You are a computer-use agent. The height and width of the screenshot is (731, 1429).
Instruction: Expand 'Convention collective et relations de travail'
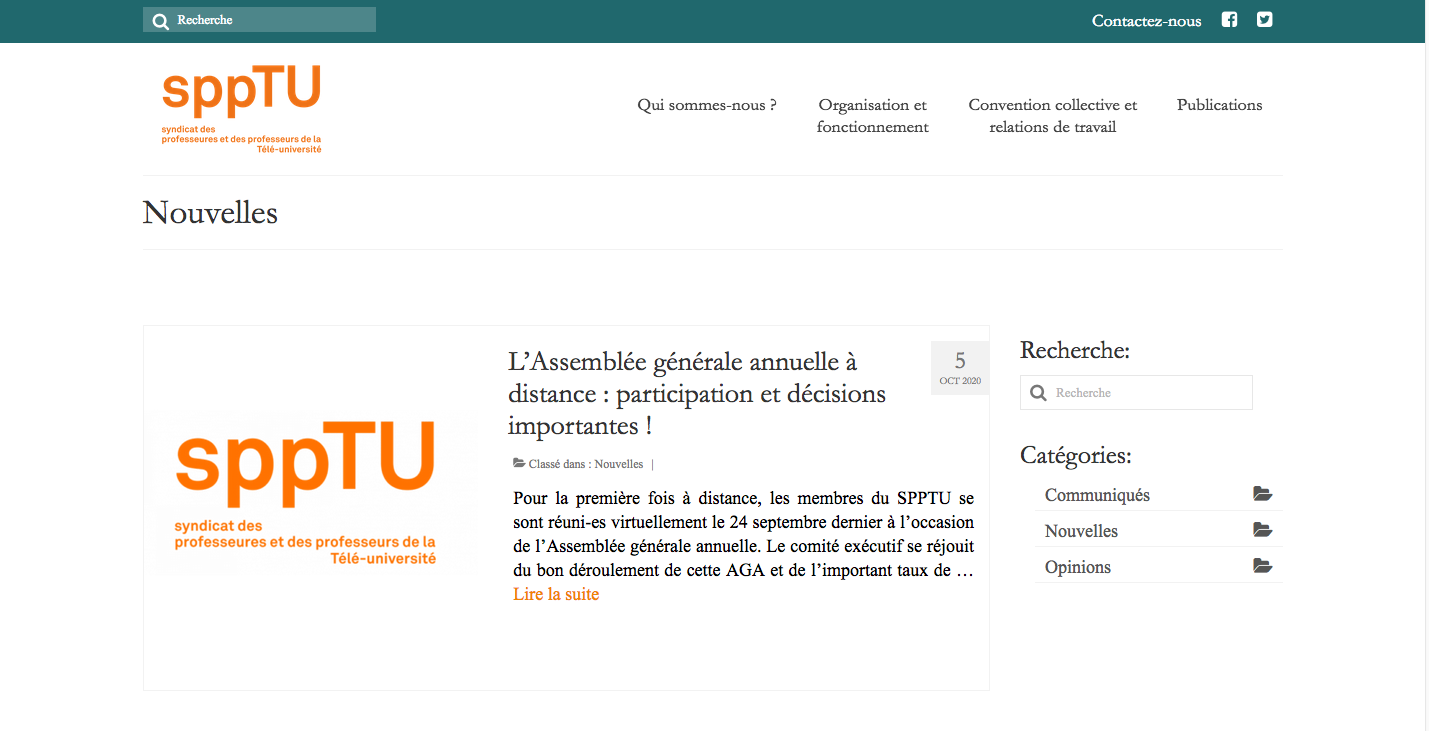click(1052, 116)
